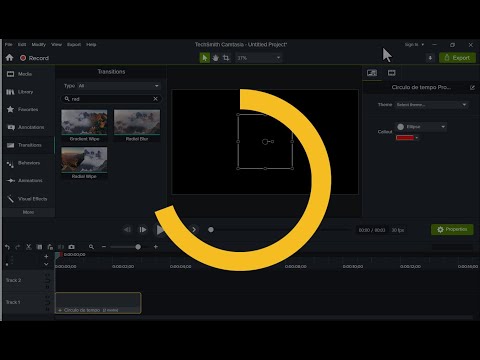This screenshot has width=480, height=360.
Task: Click the green Export button
Action: [x=457, y=58]
